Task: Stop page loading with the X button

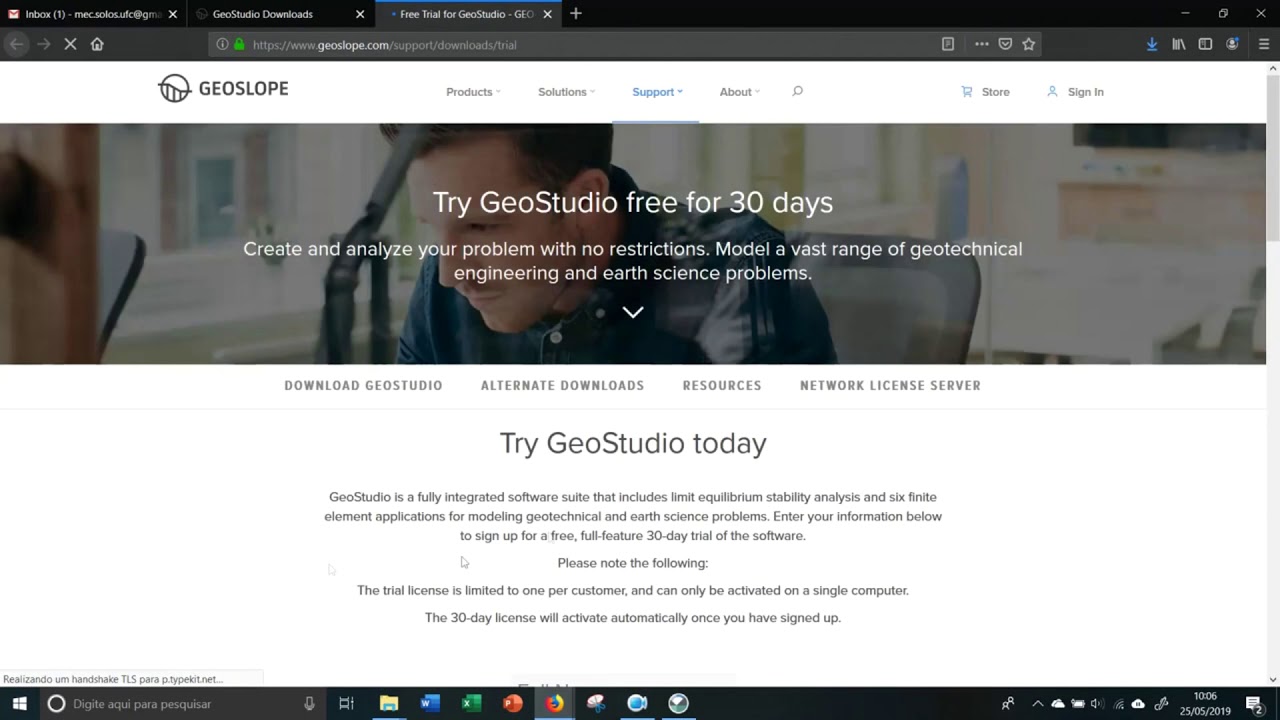Action: pos(70,44)
